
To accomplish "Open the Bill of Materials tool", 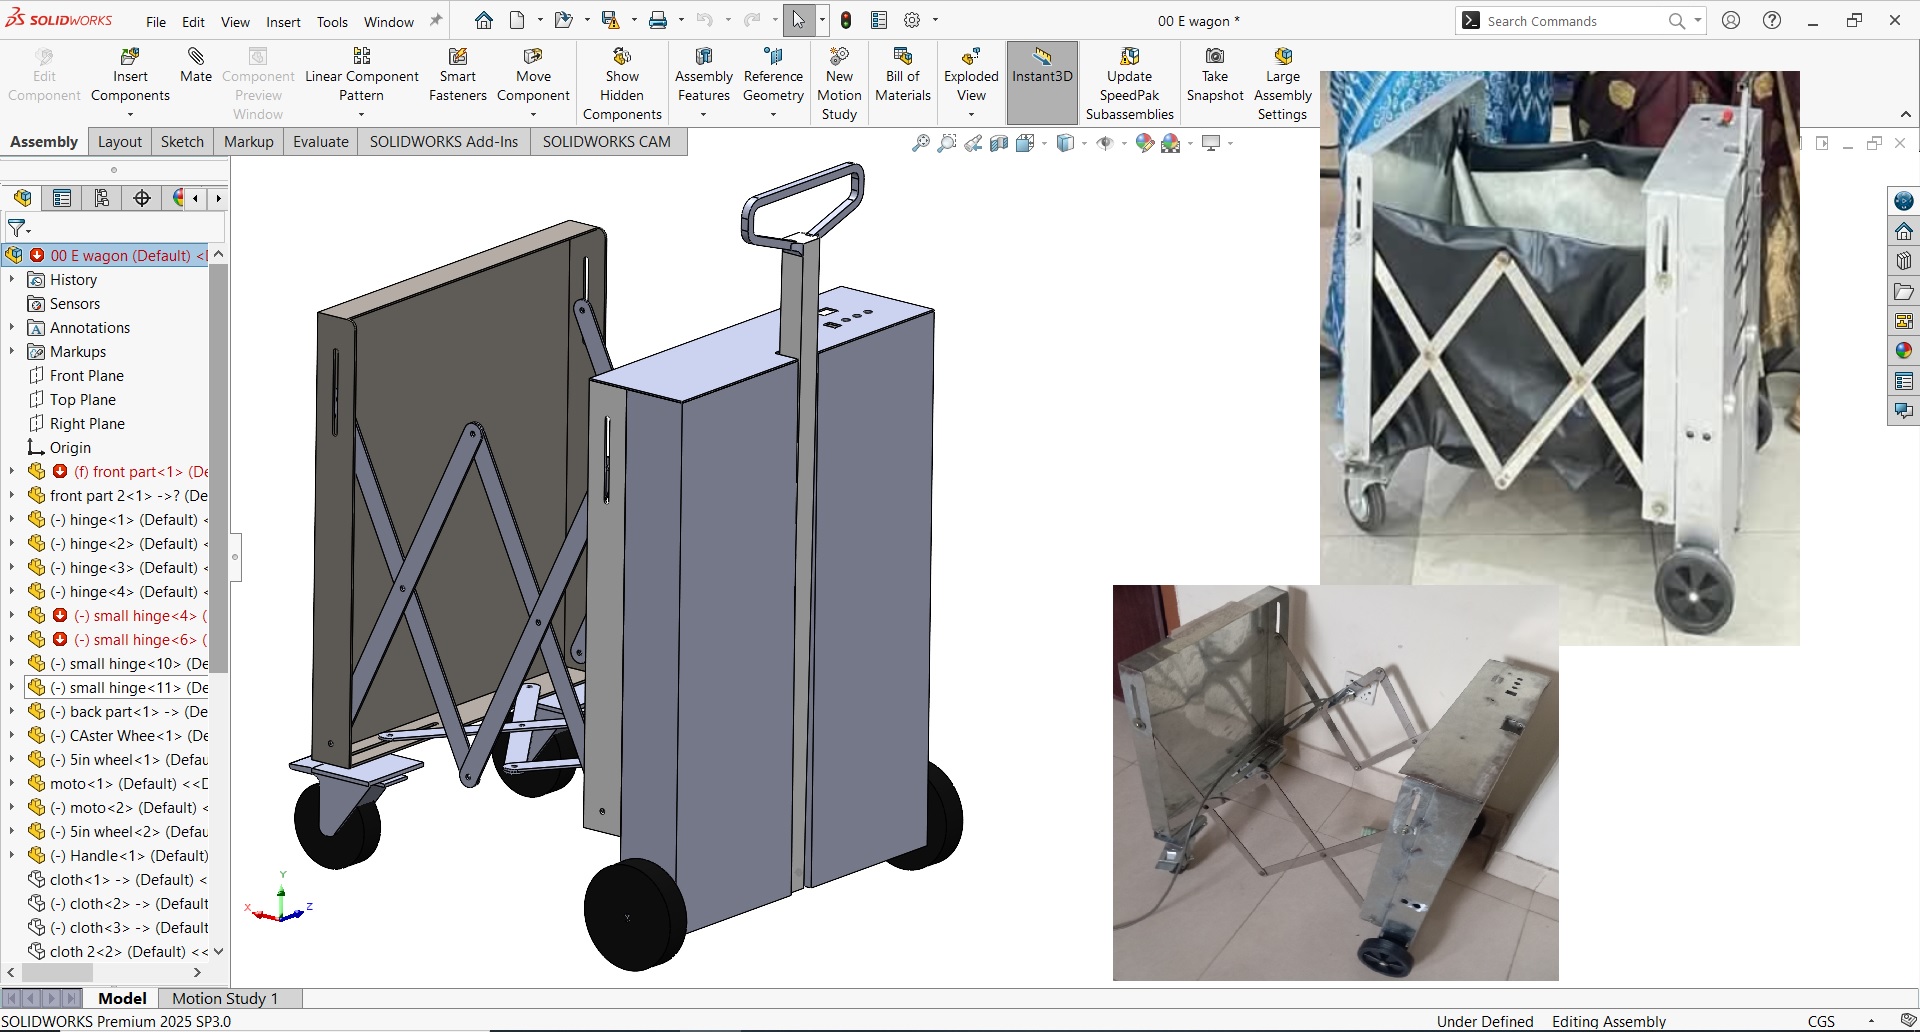I will (903, 76).
